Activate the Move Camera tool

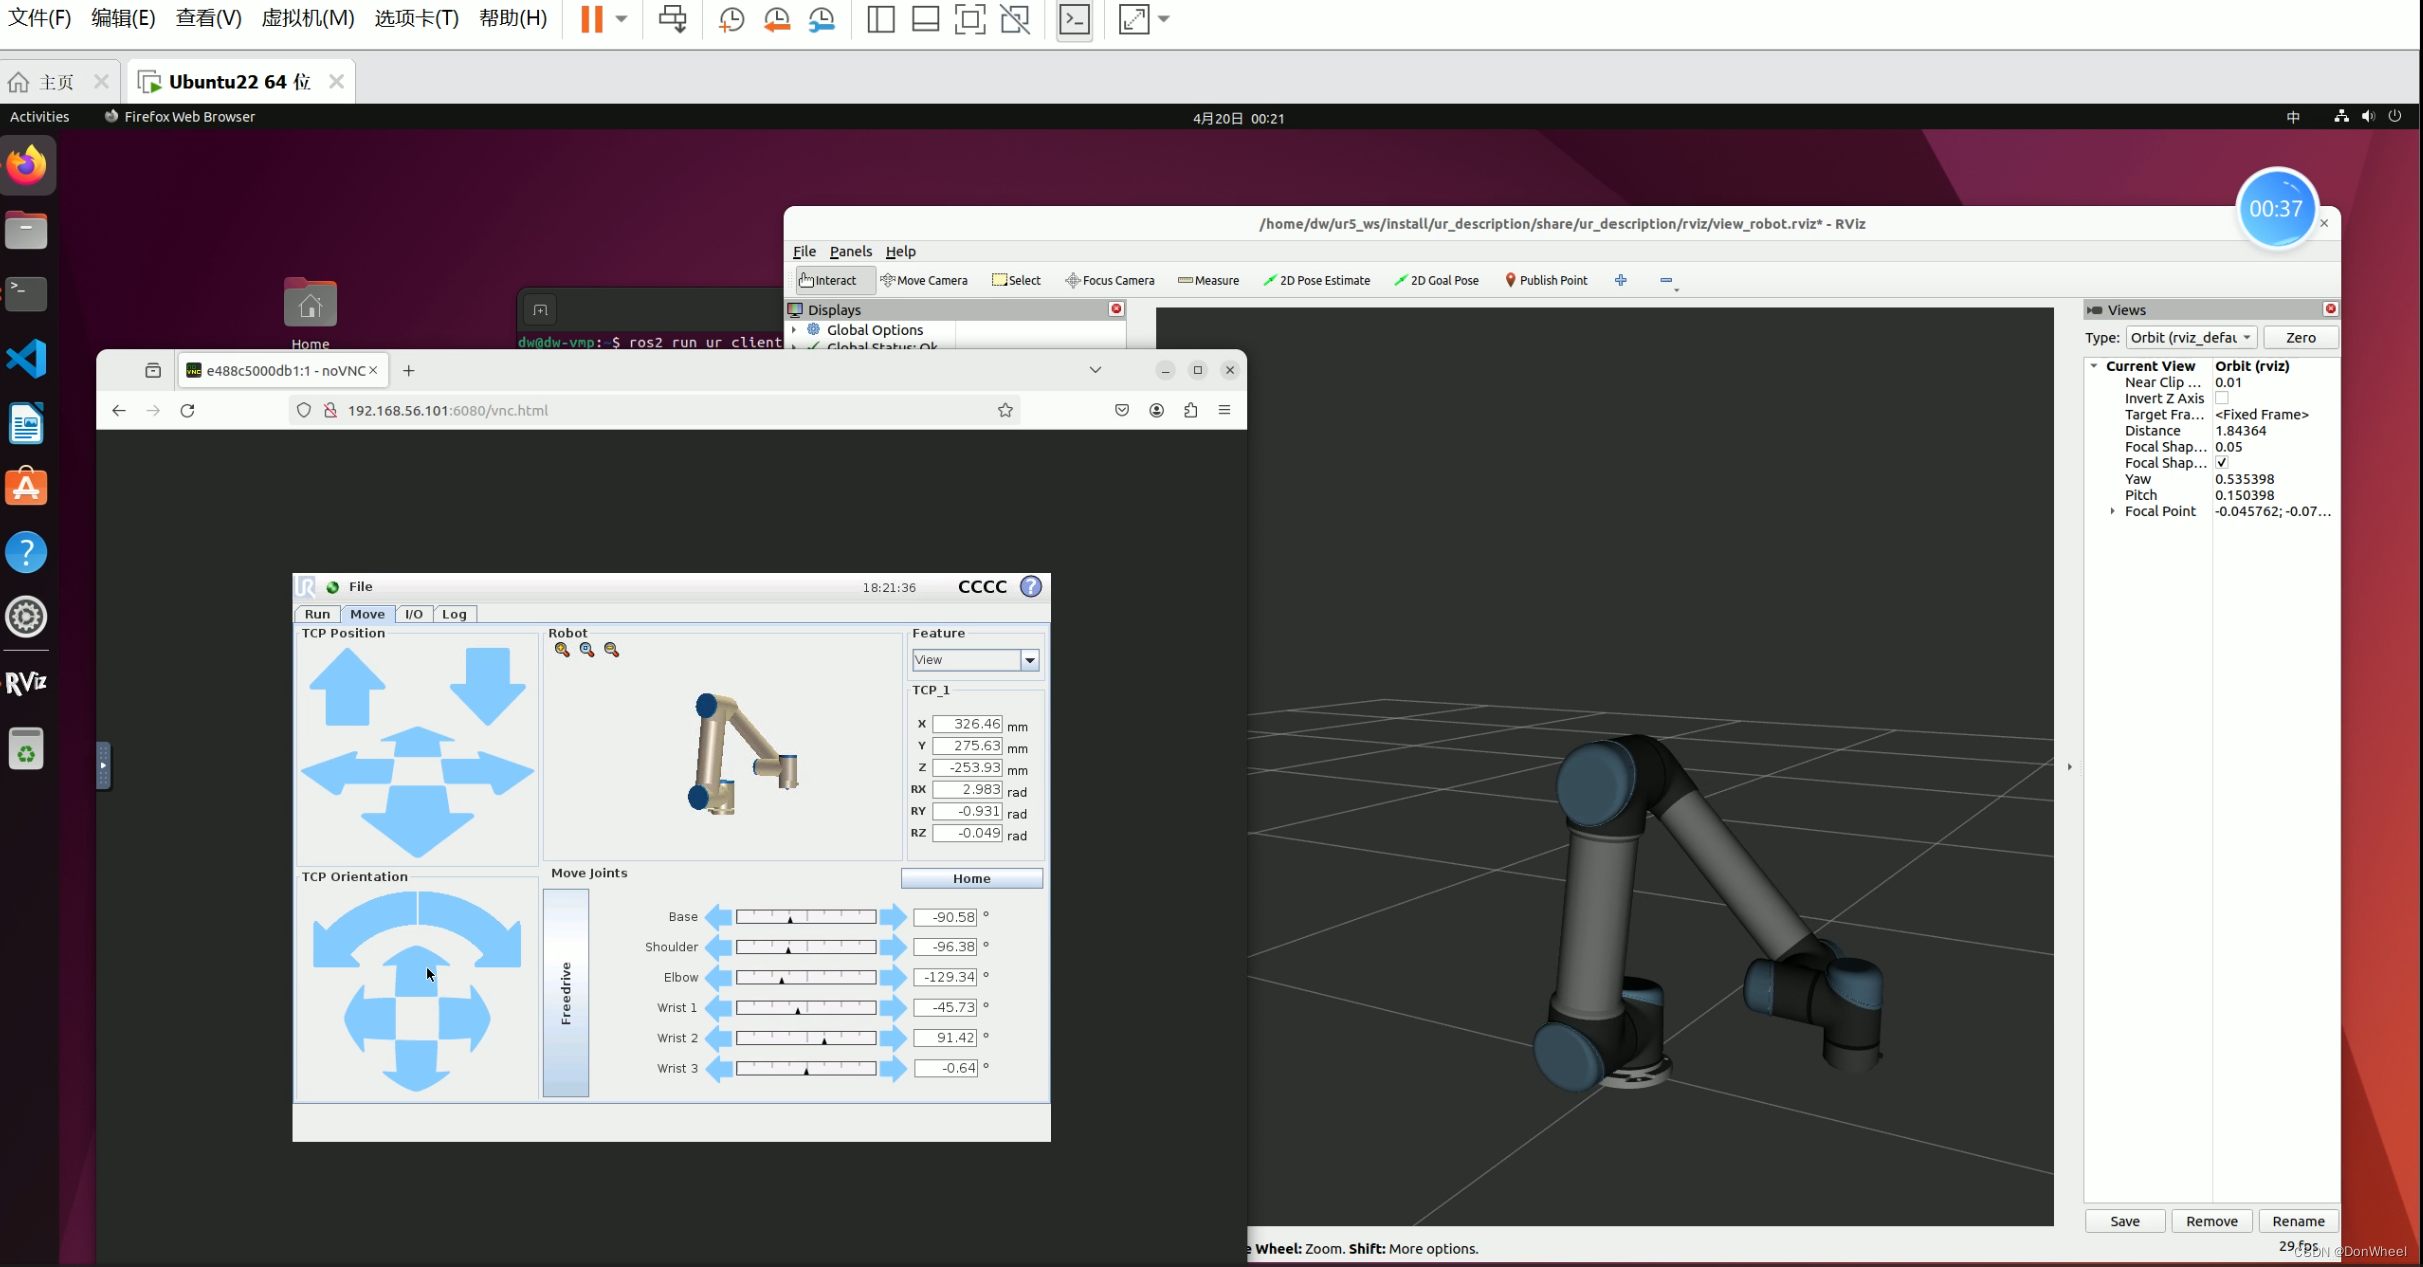[924, 280]
